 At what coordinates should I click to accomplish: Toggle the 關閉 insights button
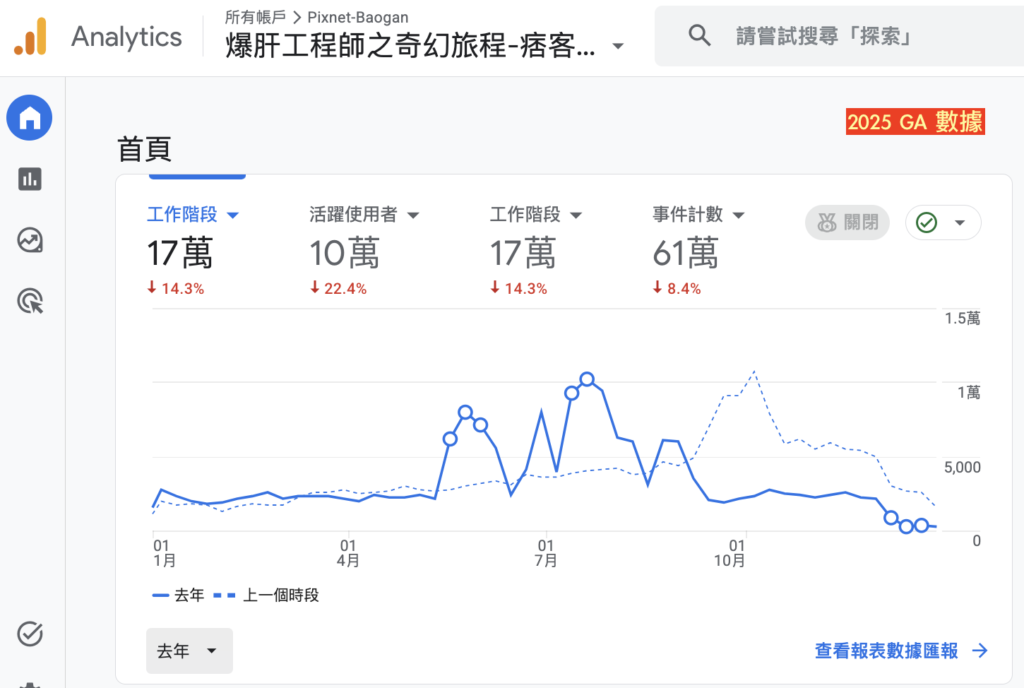pos(847,223)
